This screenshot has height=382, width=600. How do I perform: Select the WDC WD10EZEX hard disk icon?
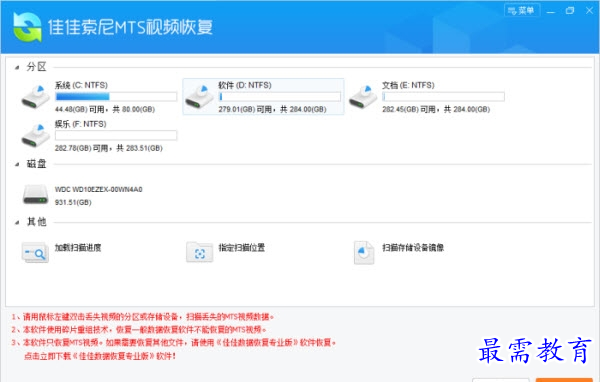(35, 195)
